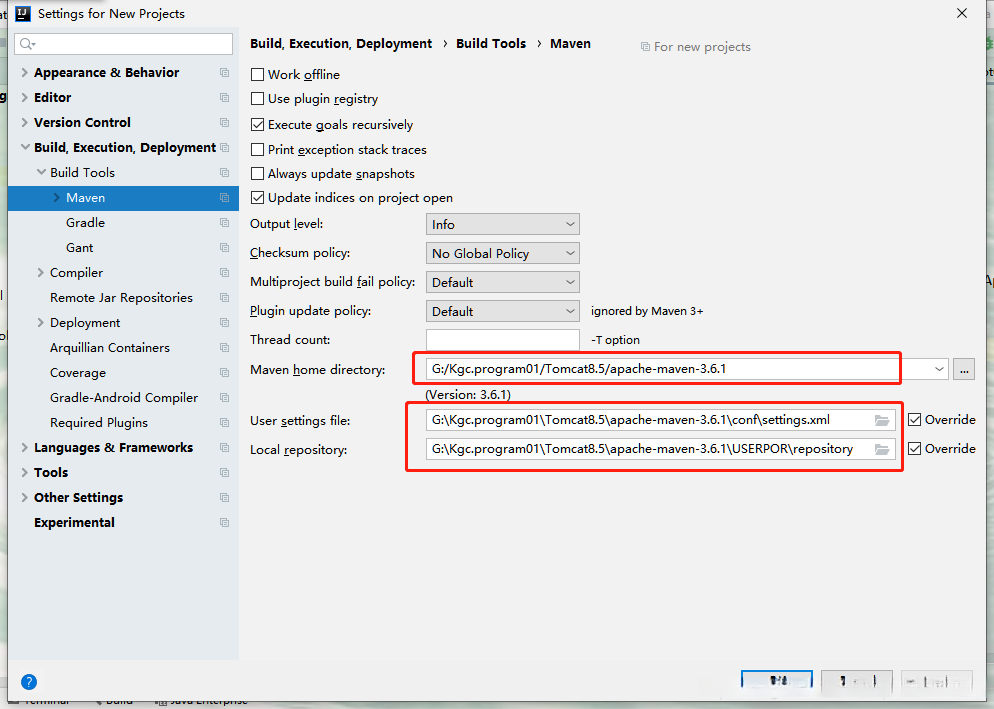Open the Checksum policy dropdown
The height and width of the screenshot is (709, 994).
pyautogui.click(x=503, y=254)
